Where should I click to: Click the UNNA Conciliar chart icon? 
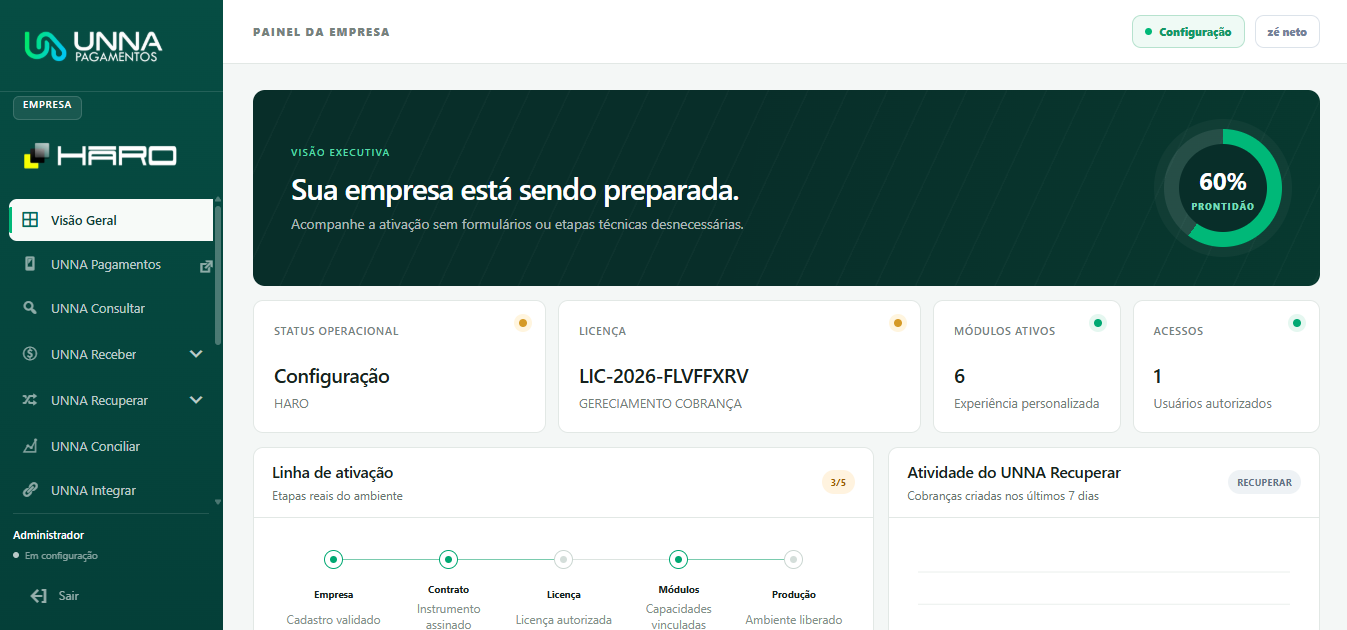click(30, 446)
